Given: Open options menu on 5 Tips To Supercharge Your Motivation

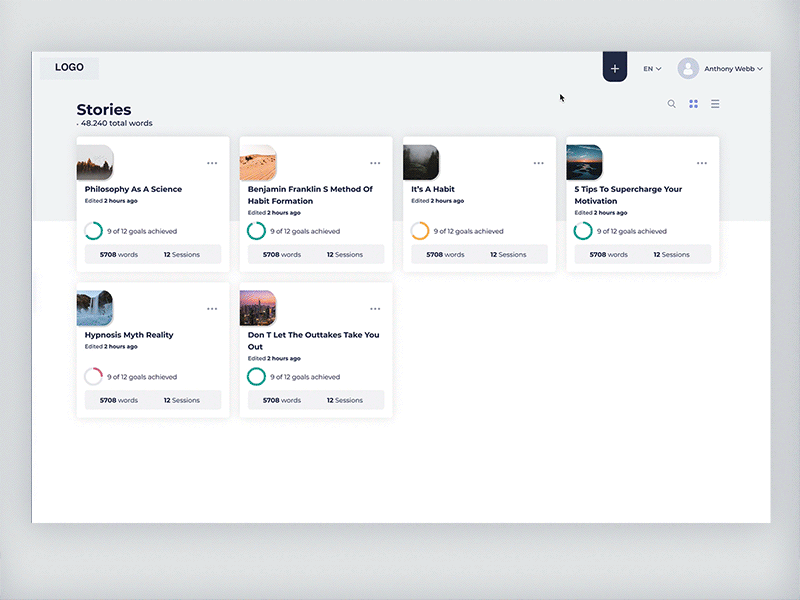Looking at the screenshot, I should click(701, 162).
